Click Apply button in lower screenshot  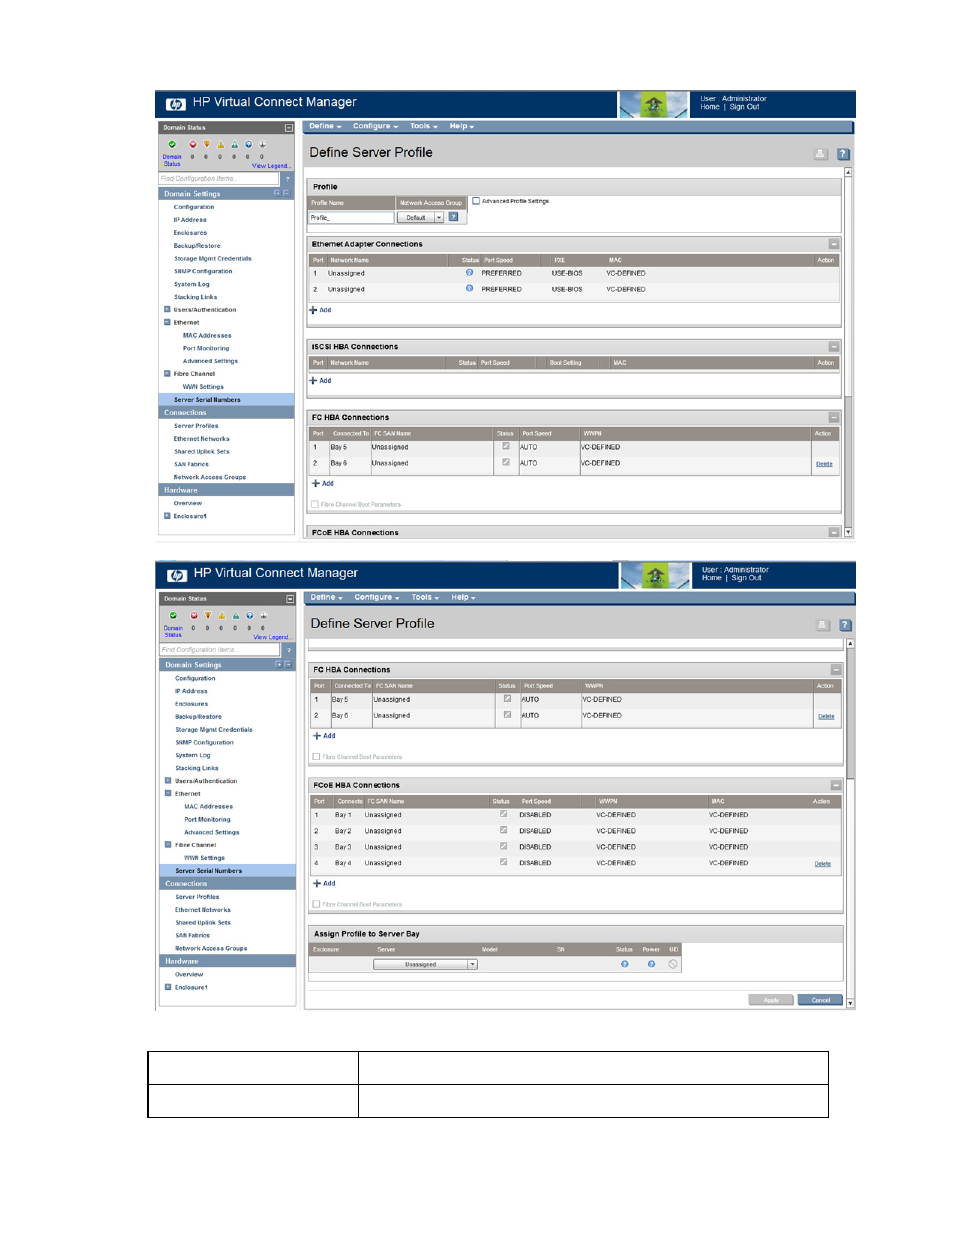[771, 1000]
